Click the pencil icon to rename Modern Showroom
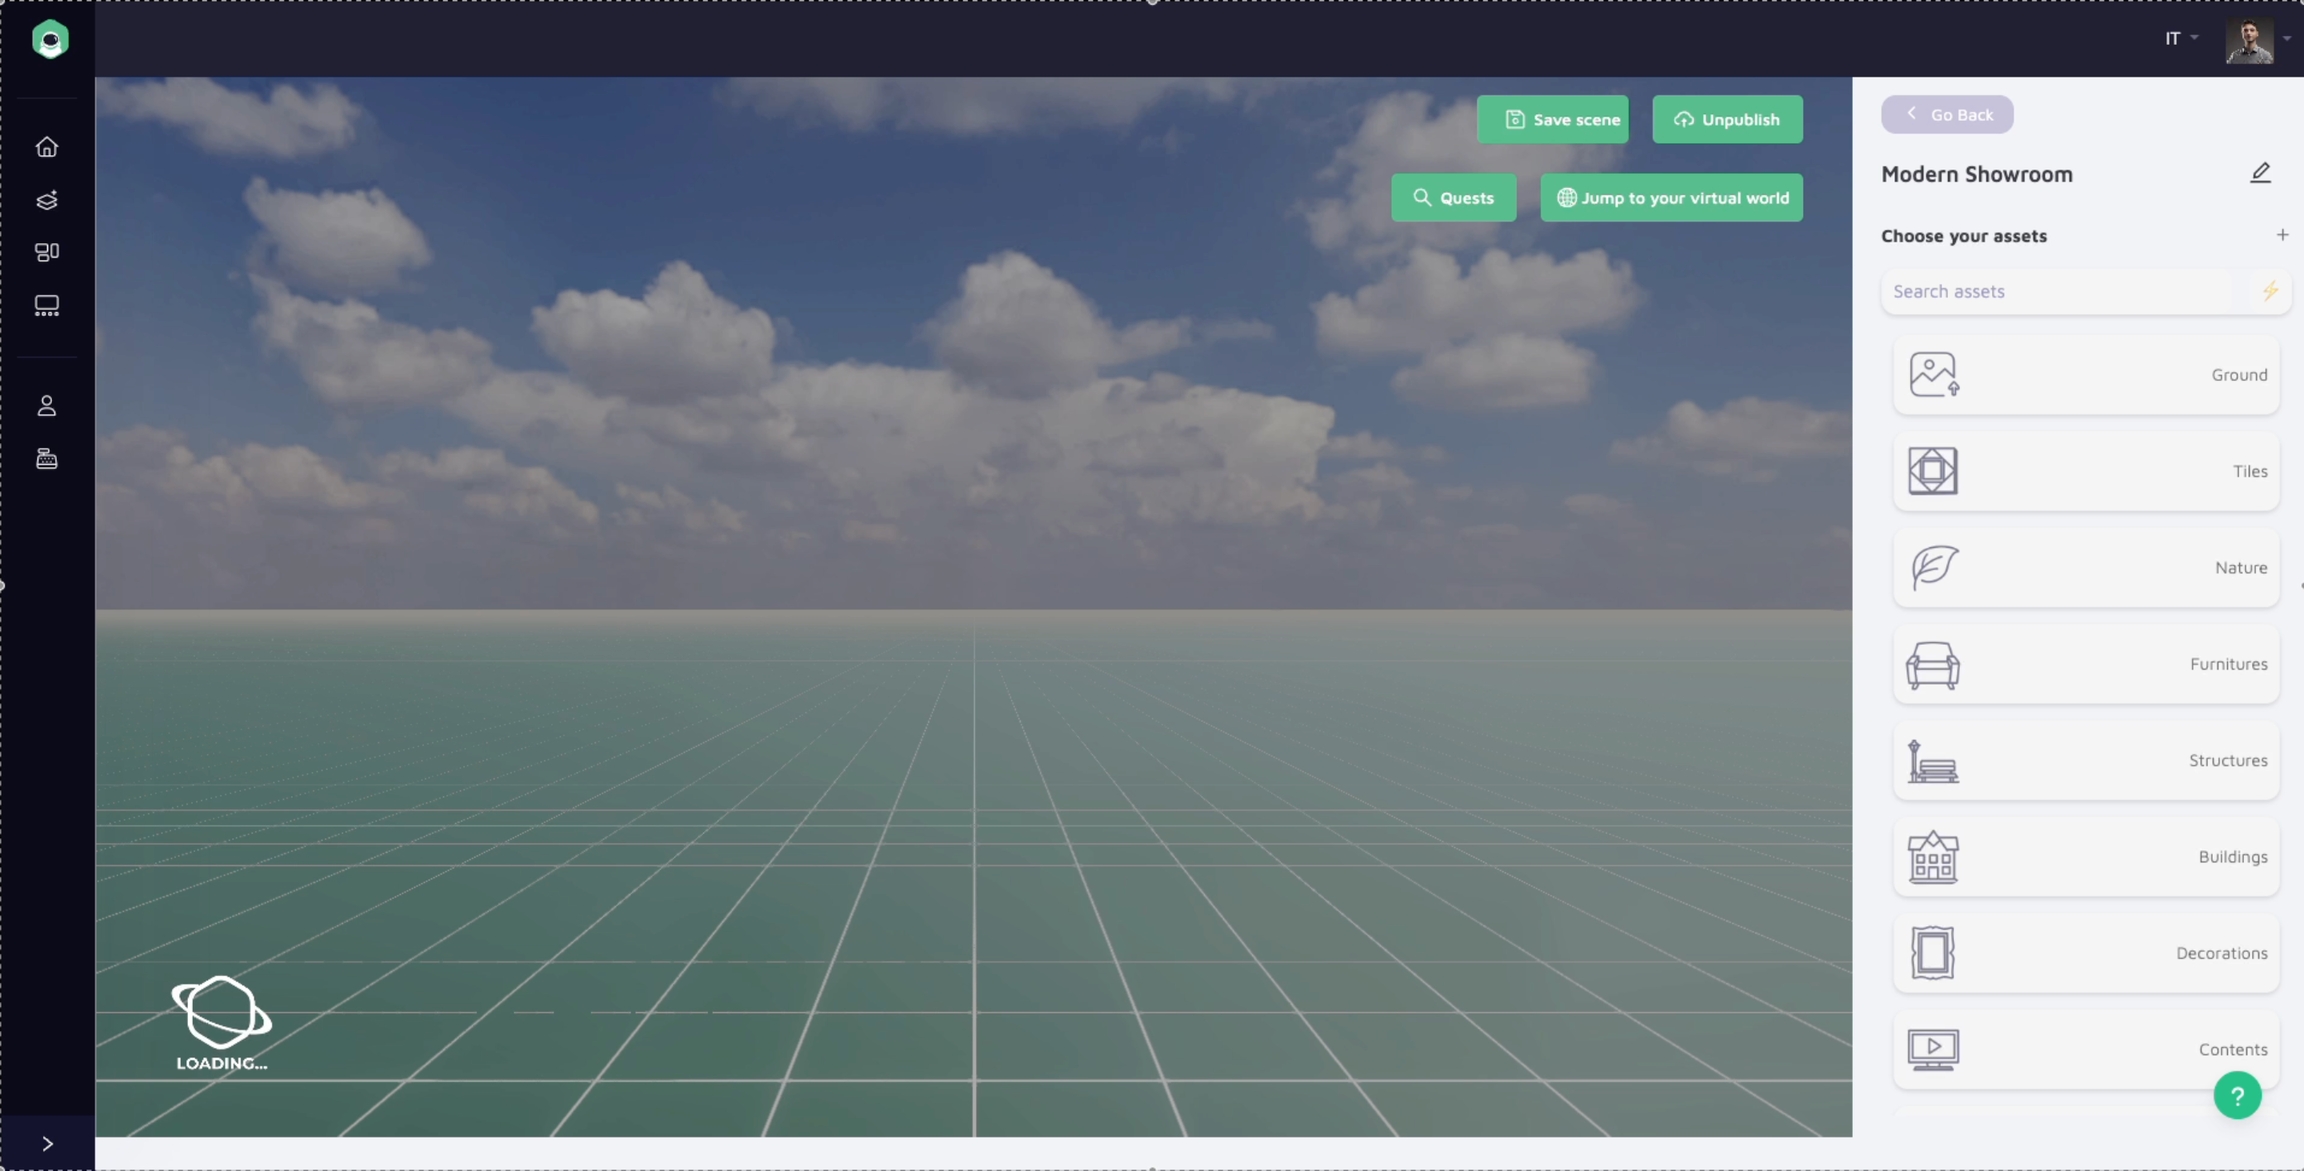Image resolution: width=2304 pixels, height=1171 pixels. [x=2260, y=173]
